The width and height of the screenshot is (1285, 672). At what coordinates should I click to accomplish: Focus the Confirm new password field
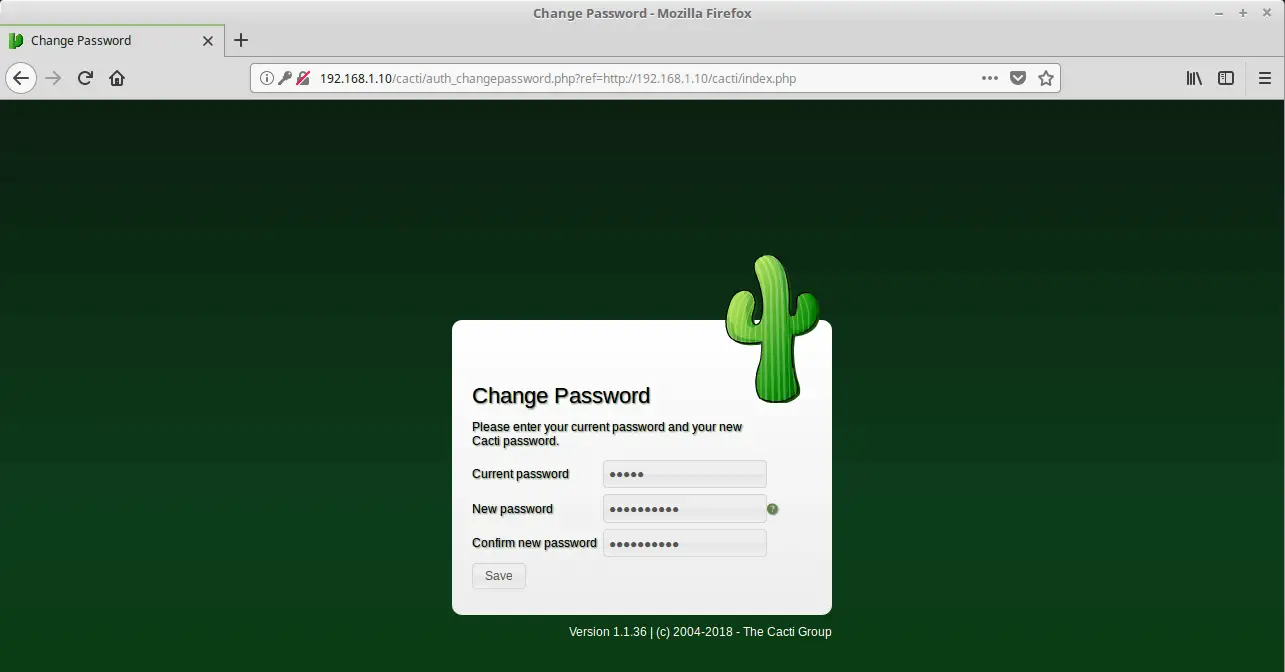pyautogui.click(x=685, y=543)
